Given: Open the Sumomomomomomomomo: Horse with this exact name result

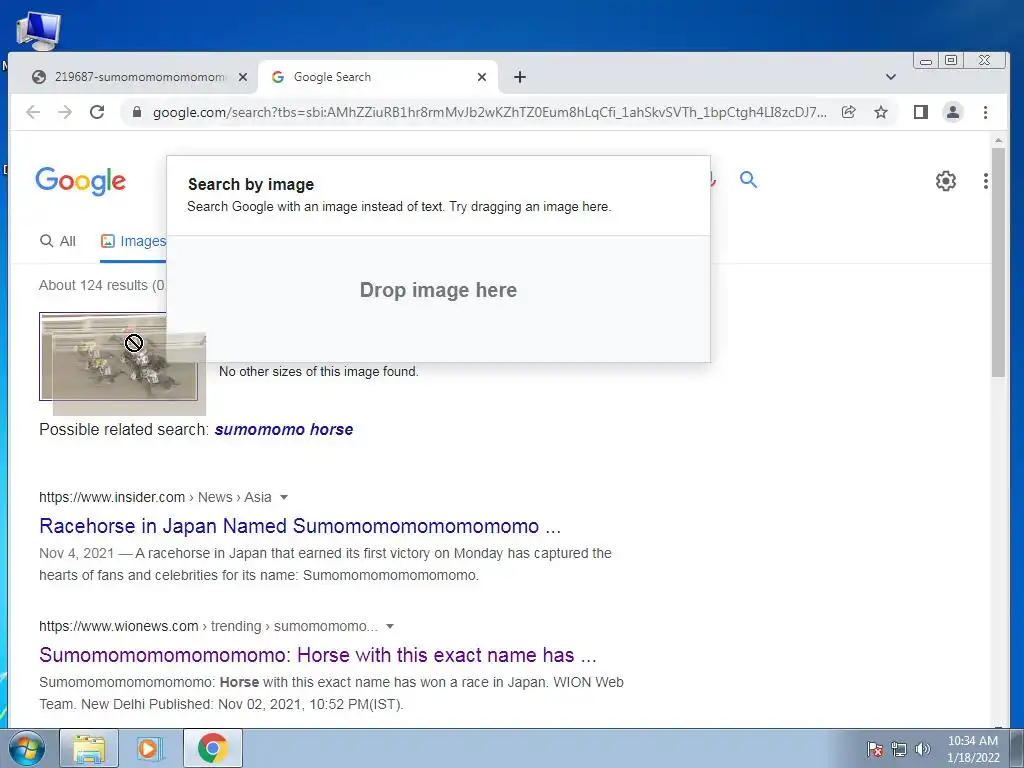Looking at the screenshot, I should pos(318,654).
